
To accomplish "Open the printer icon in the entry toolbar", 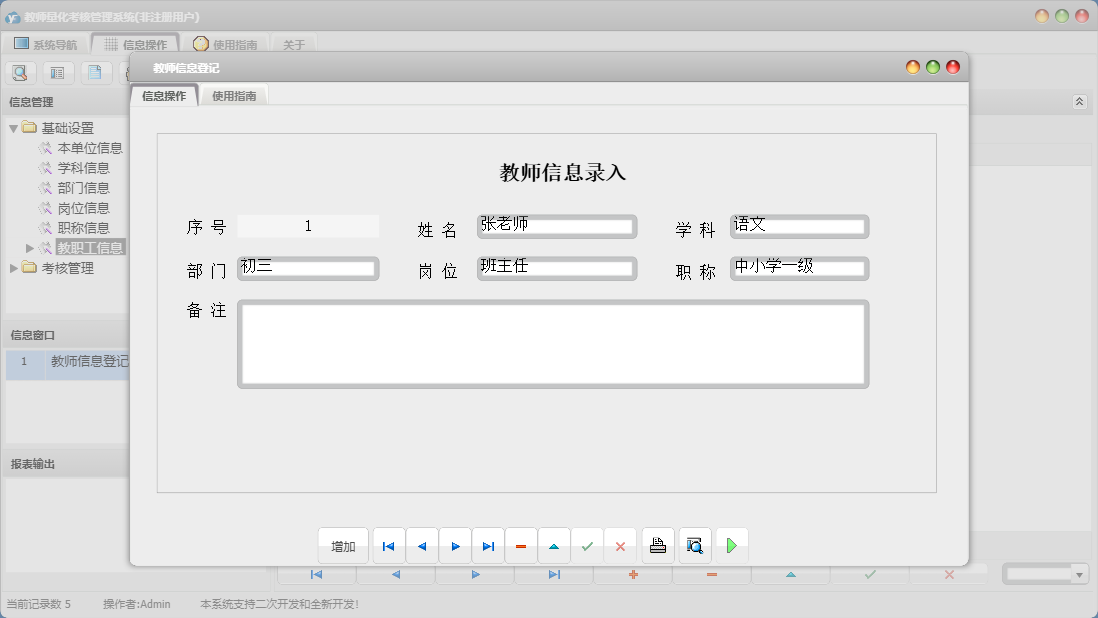I will coord(658,545).
